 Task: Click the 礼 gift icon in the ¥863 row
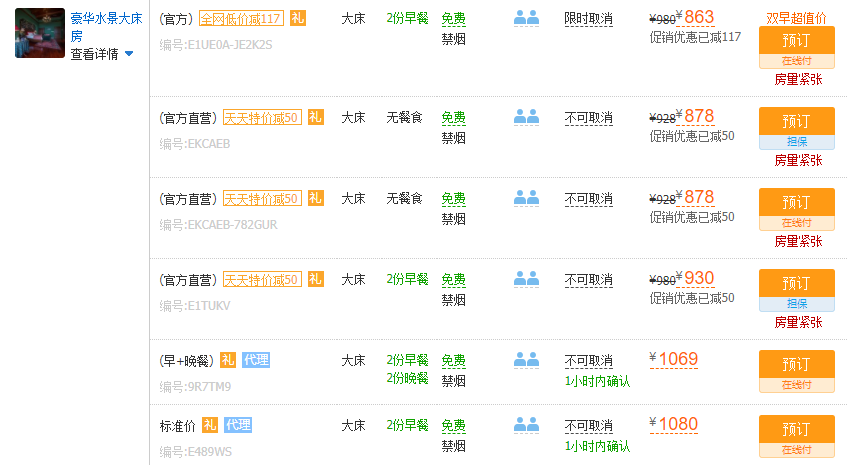(297, 18)
